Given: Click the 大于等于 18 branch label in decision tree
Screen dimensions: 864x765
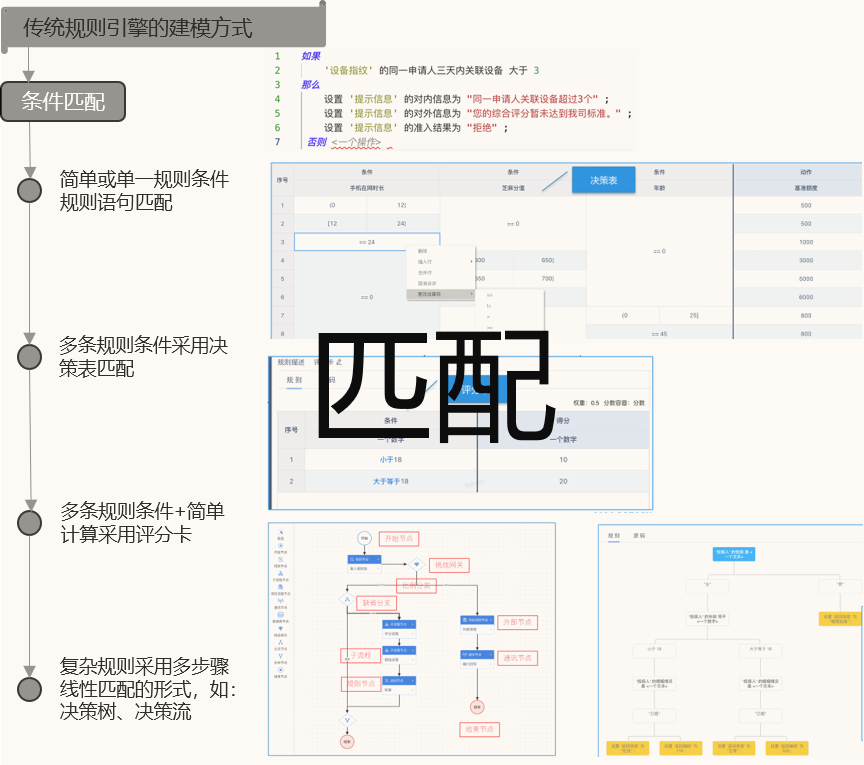Looking at the screenshot, I should (760, 649).
